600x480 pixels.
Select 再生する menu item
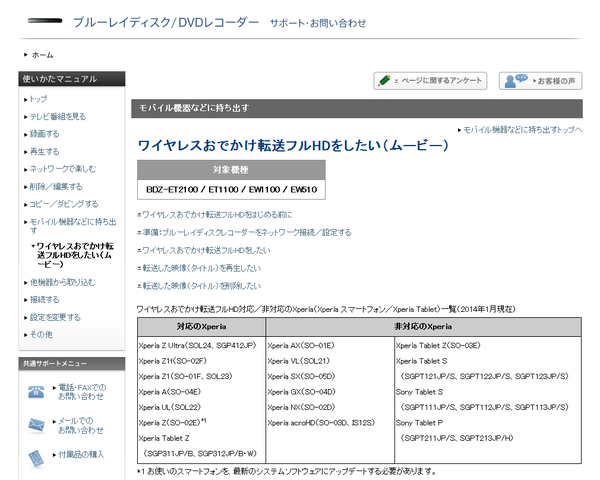(44, 152)
